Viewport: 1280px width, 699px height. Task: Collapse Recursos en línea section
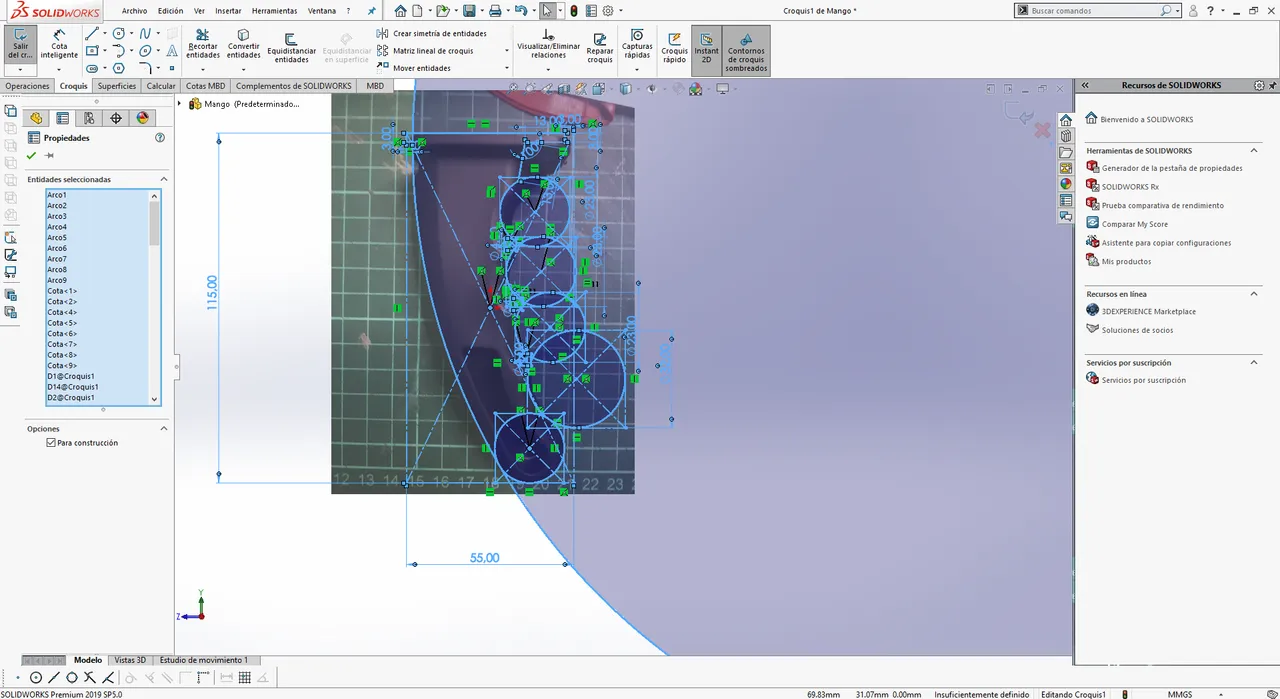pyautogui.click(x=1255, y=294)
